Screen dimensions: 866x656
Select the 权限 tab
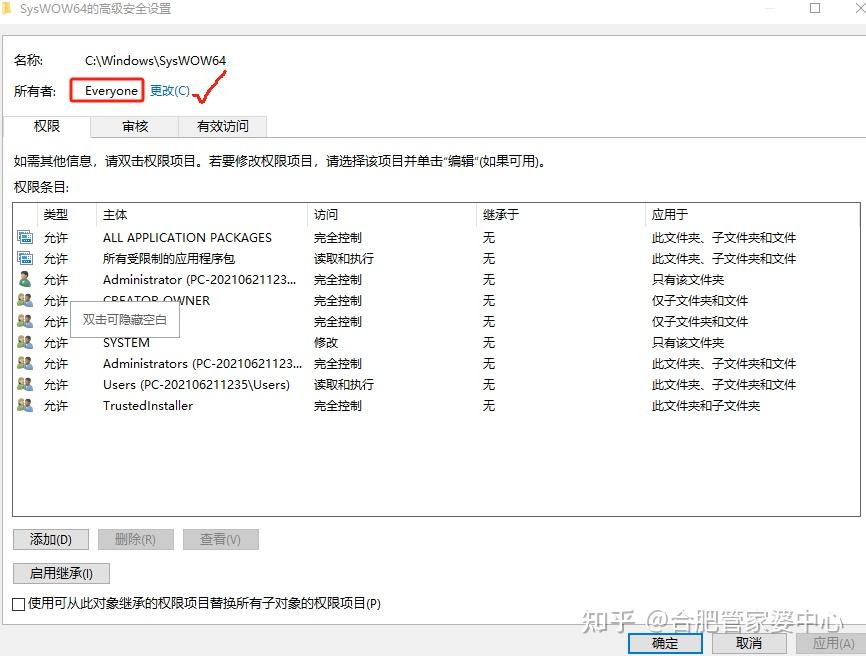tap(46, 126)
